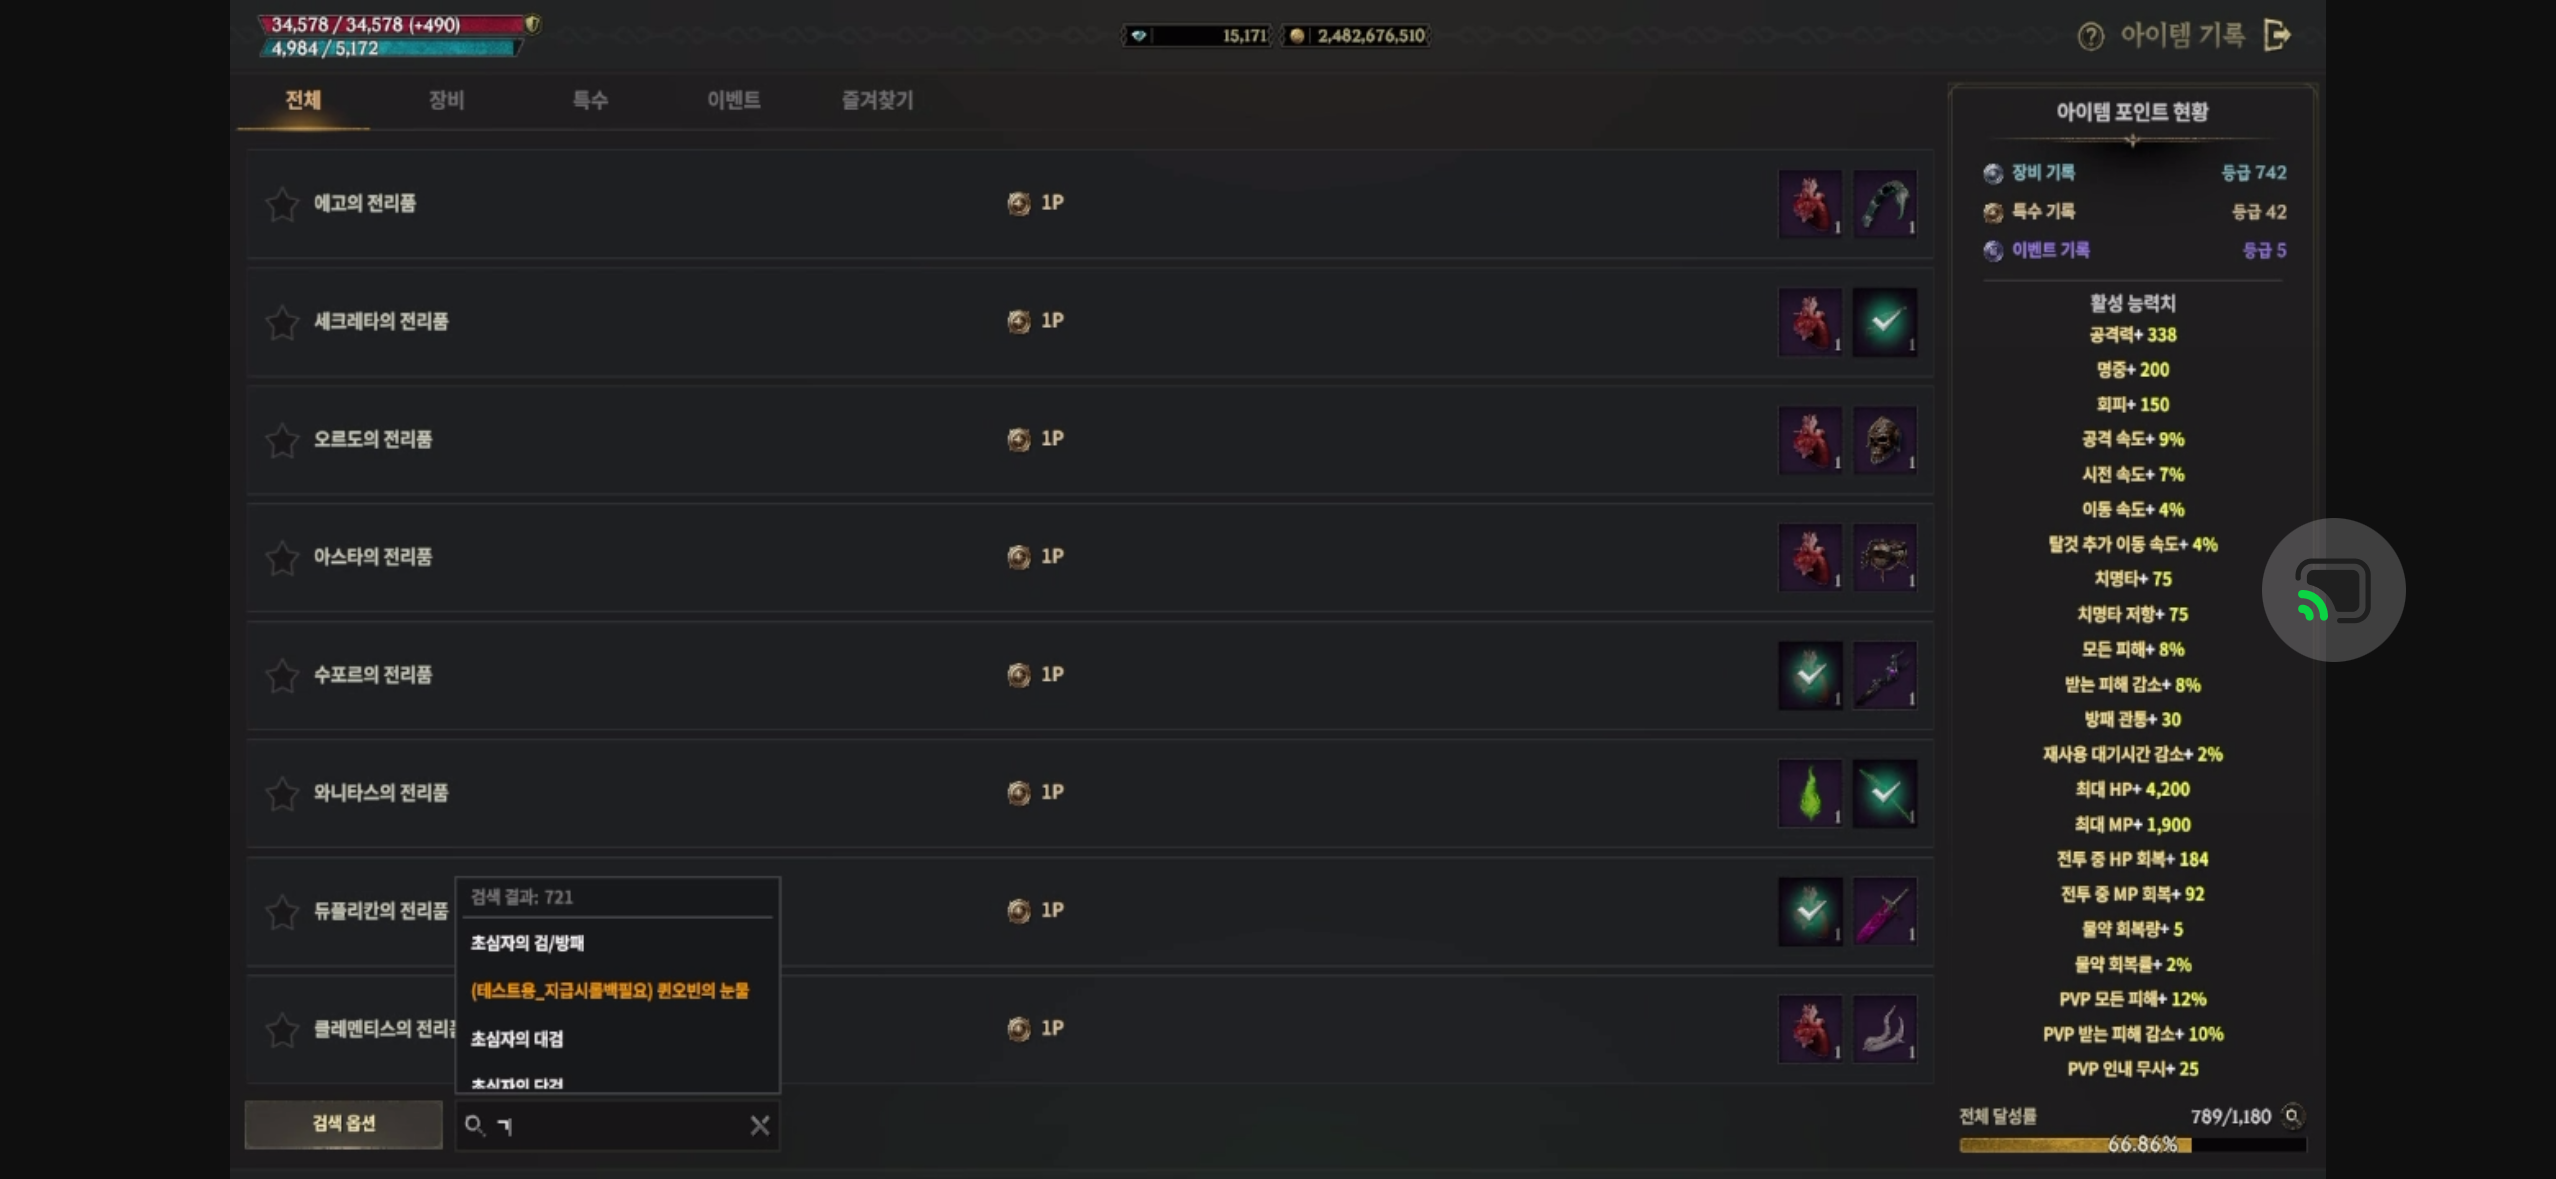Image resolution: width=2556 pixels, height=1179 pixels.
Task: Click the 전체 달성률 progress bar
Action: click(x=2133, y=1144)
